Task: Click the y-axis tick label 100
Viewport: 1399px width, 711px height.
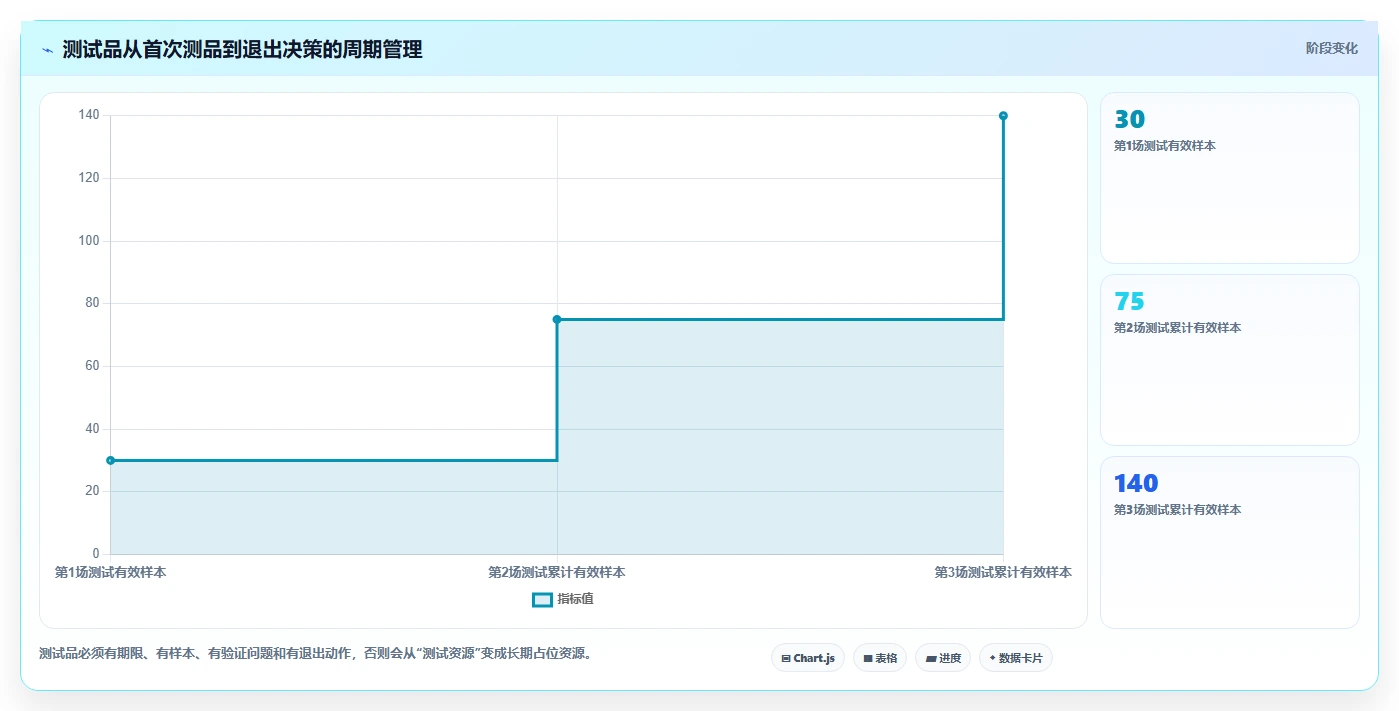Action: (89, 241)
